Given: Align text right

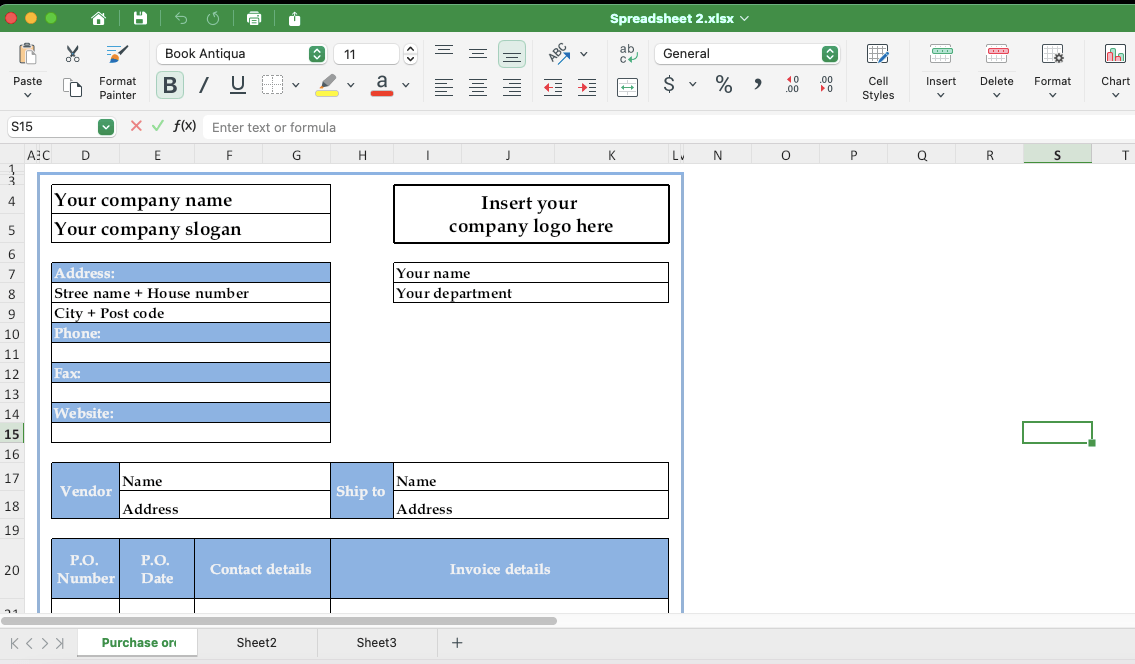Looking at the screenshot, I should coord(512,88).
